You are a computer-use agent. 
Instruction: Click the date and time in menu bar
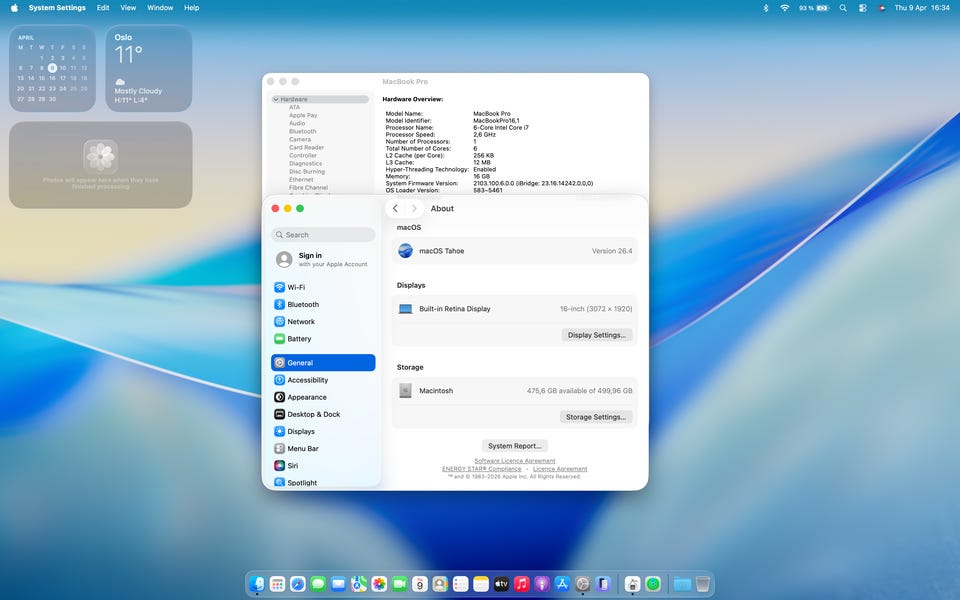pos(921,8)
